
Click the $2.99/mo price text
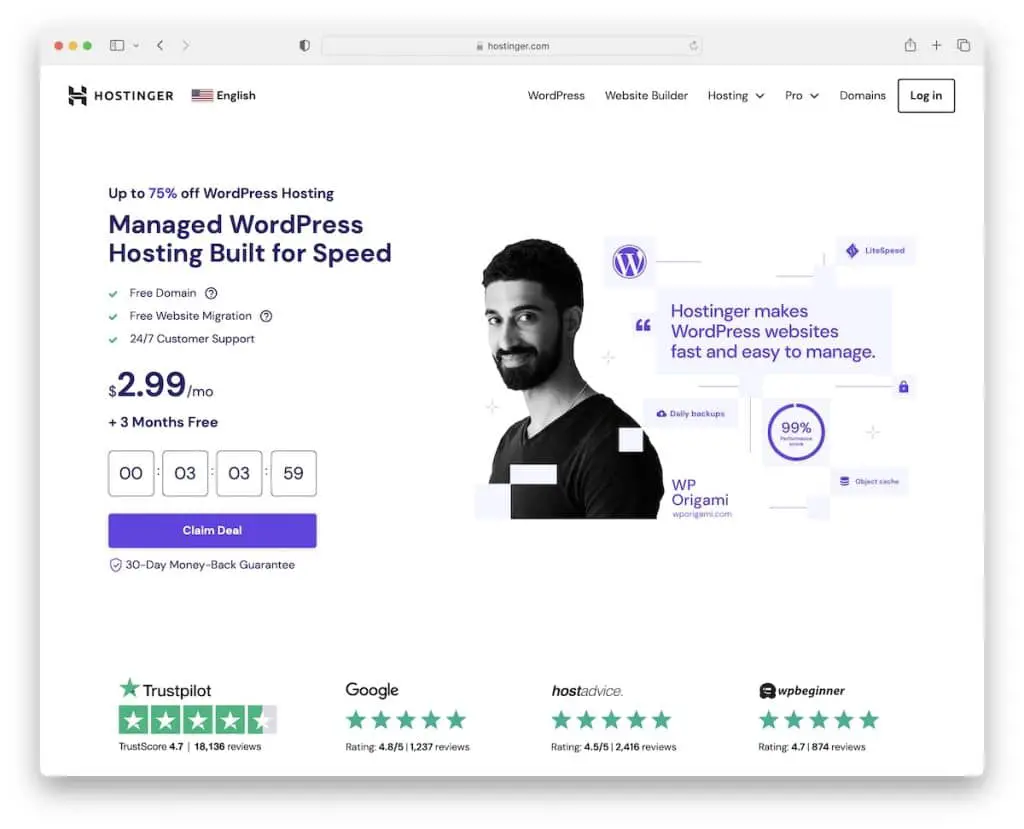[x=161, y=385]
